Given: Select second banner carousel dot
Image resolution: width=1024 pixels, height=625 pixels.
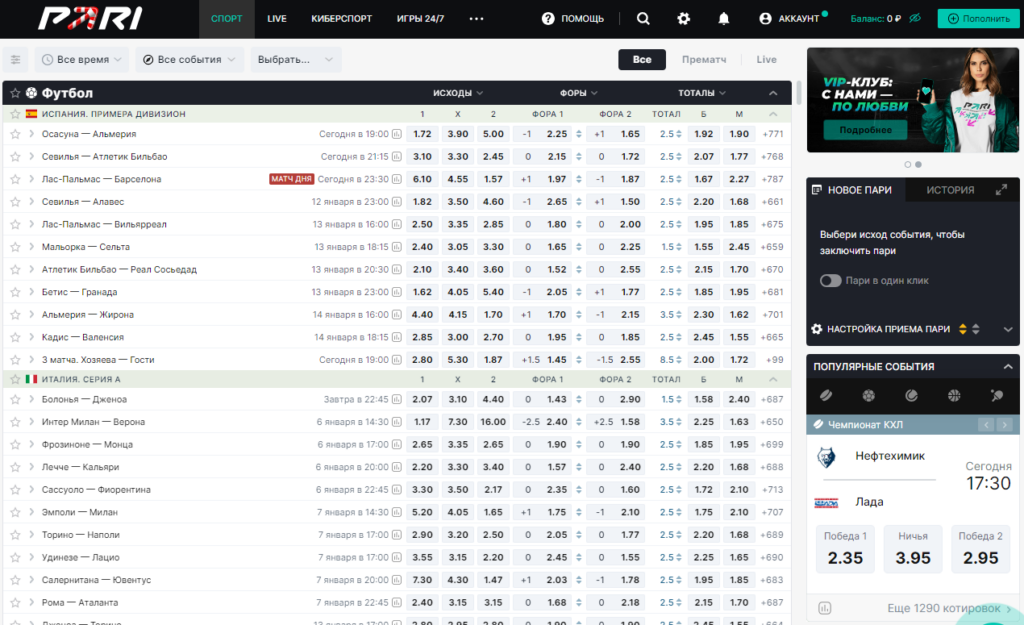Looking at the screenshot, I should 918,165.
